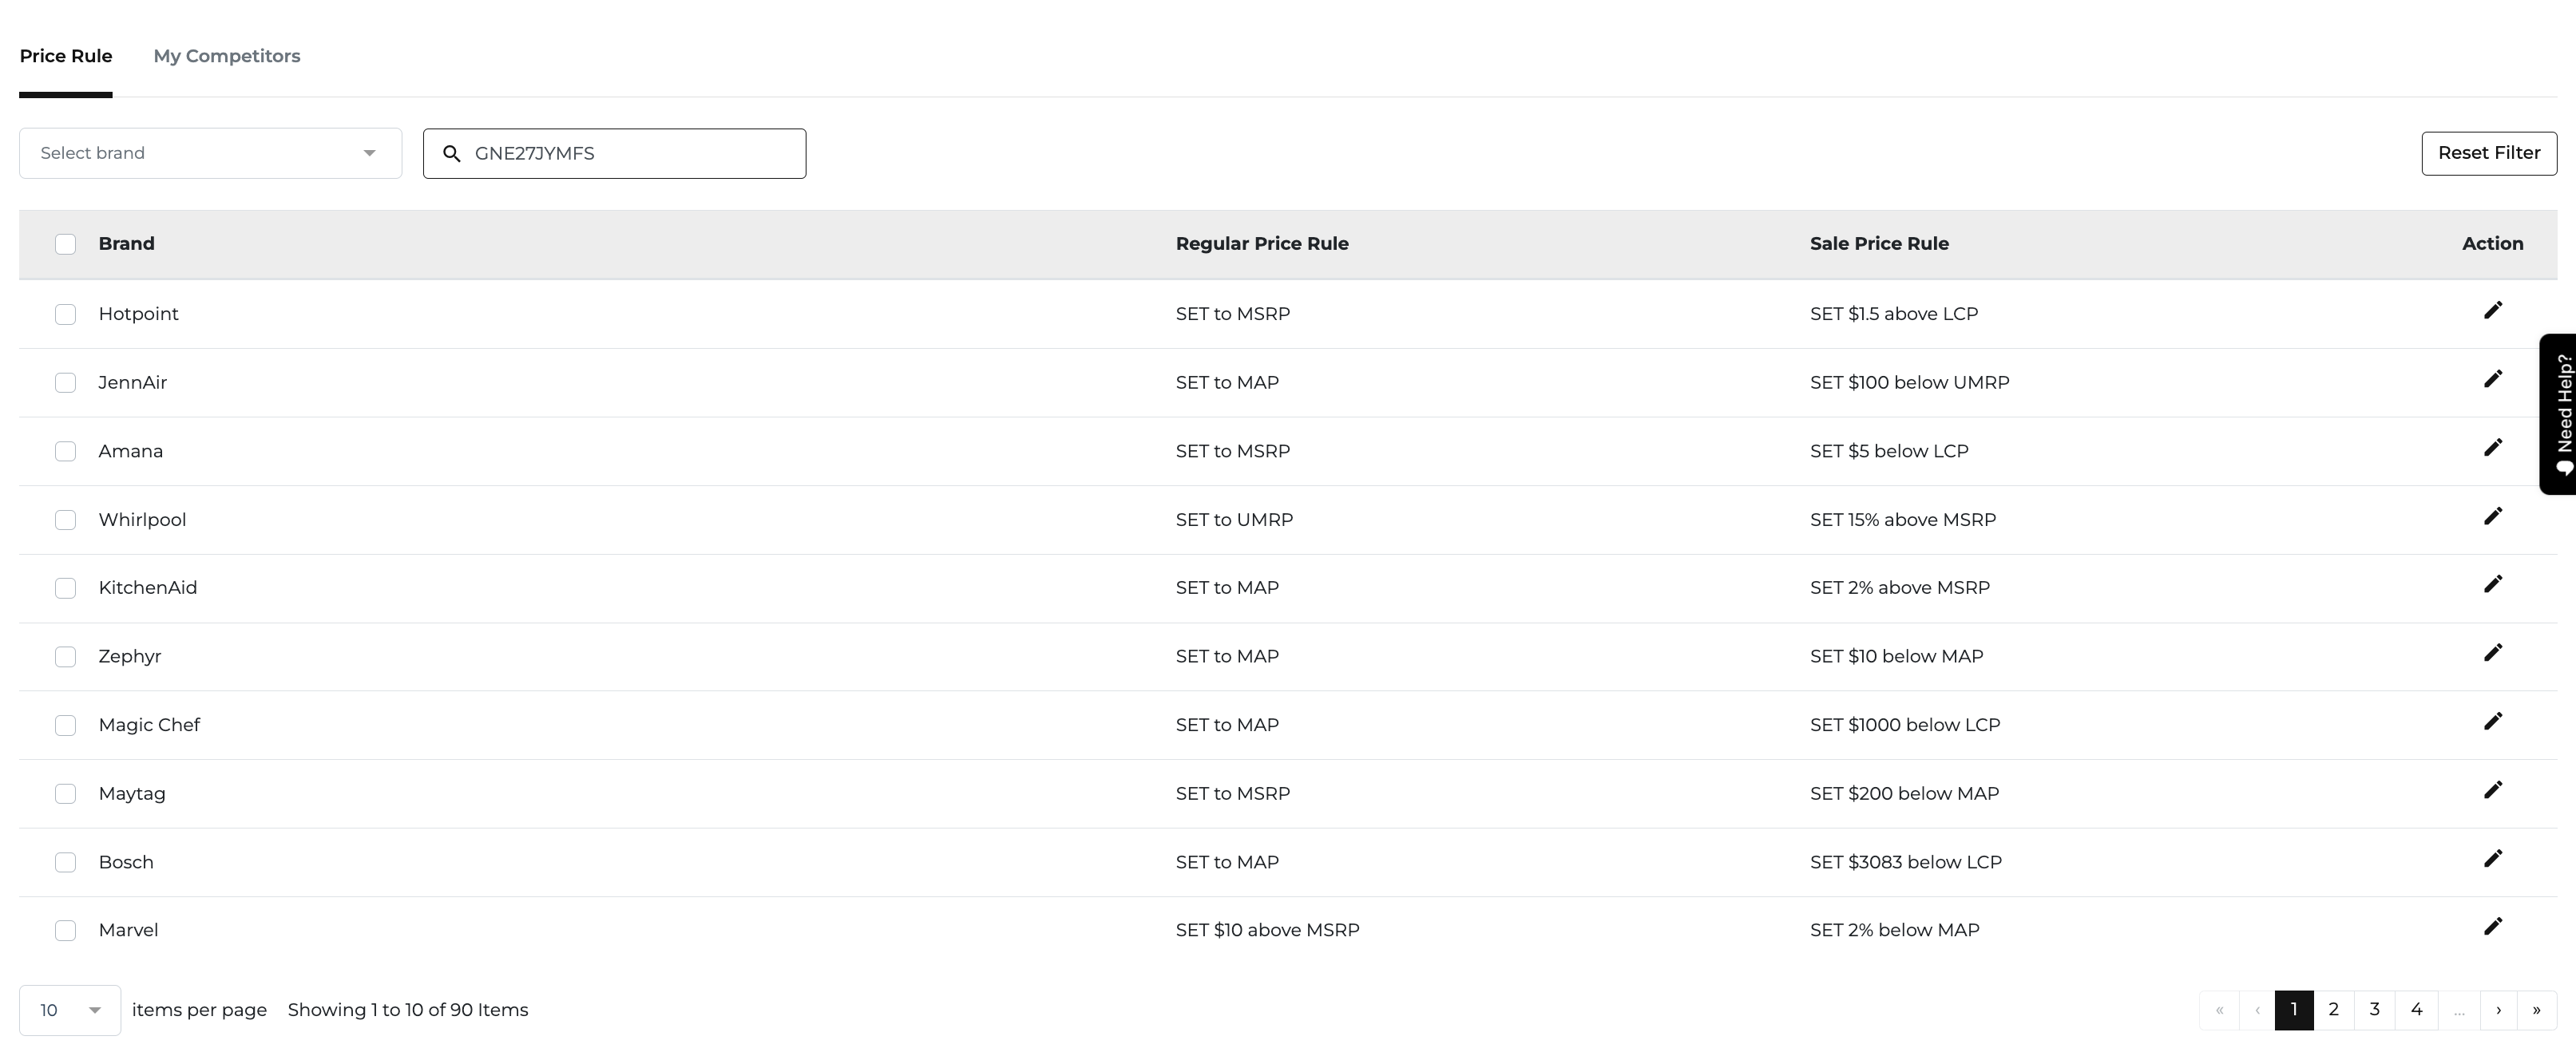The height and width of the screenshot is (1052, 2576).
Task: Open the Select brand dropdown
Action: [x=210, y=153]
